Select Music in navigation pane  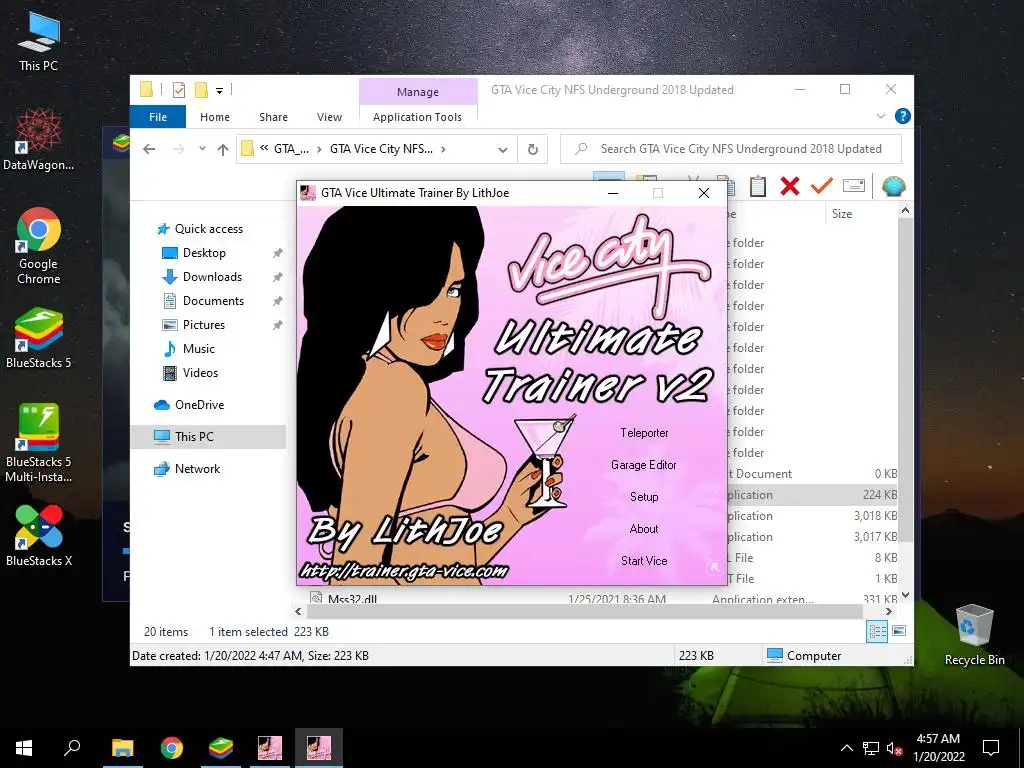click(199, 349)
